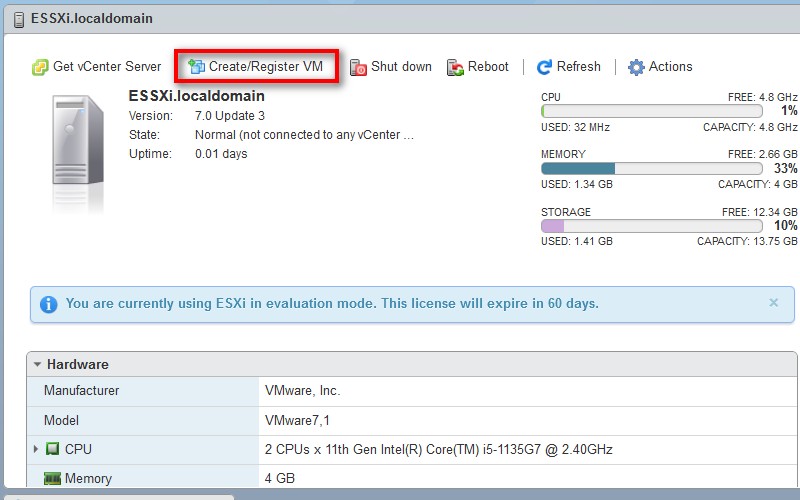Click USED: 1.41 GB text
This screenshot has height=500, width=800.
577,241
